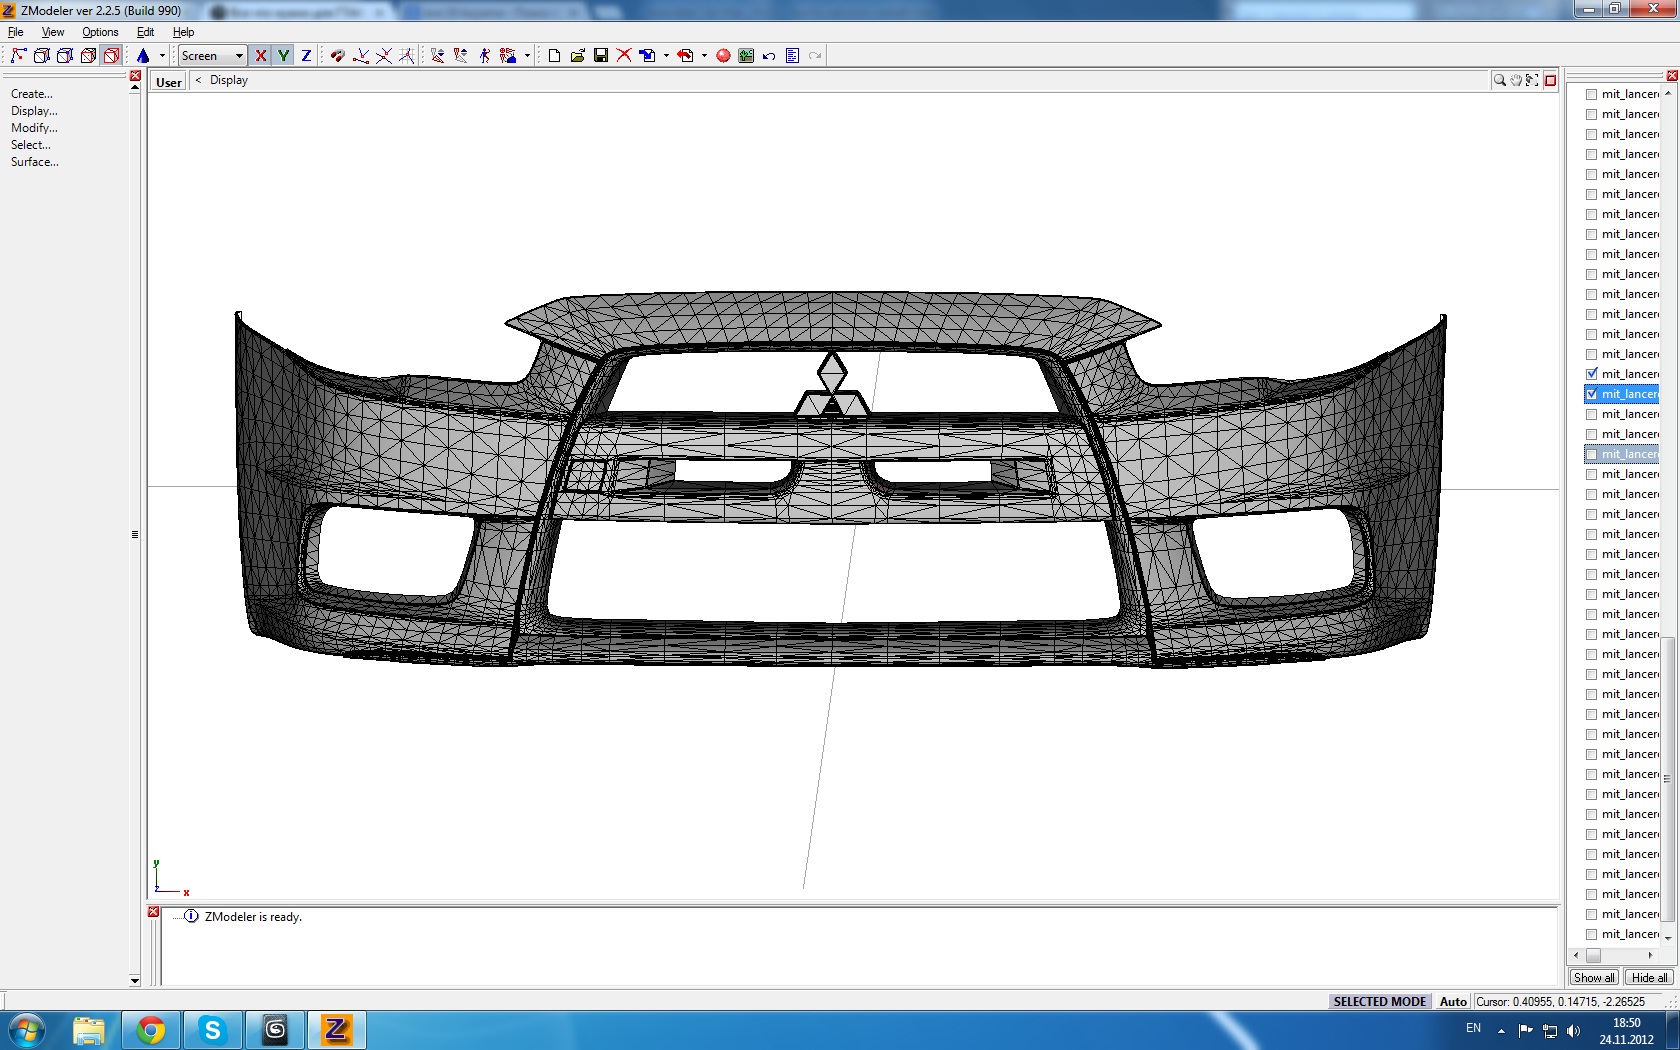Switch to edges editing level
1680x1050 pixels.
pyautogui.click(x=41, y=55)
